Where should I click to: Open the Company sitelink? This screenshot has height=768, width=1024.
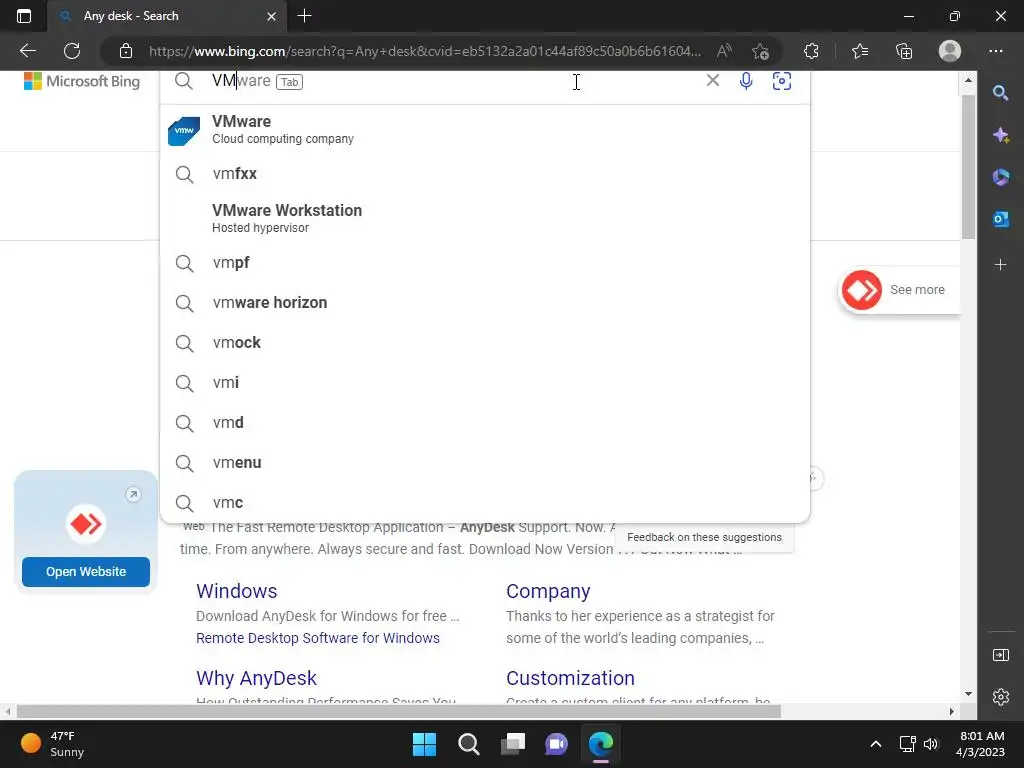pos(548,590)
